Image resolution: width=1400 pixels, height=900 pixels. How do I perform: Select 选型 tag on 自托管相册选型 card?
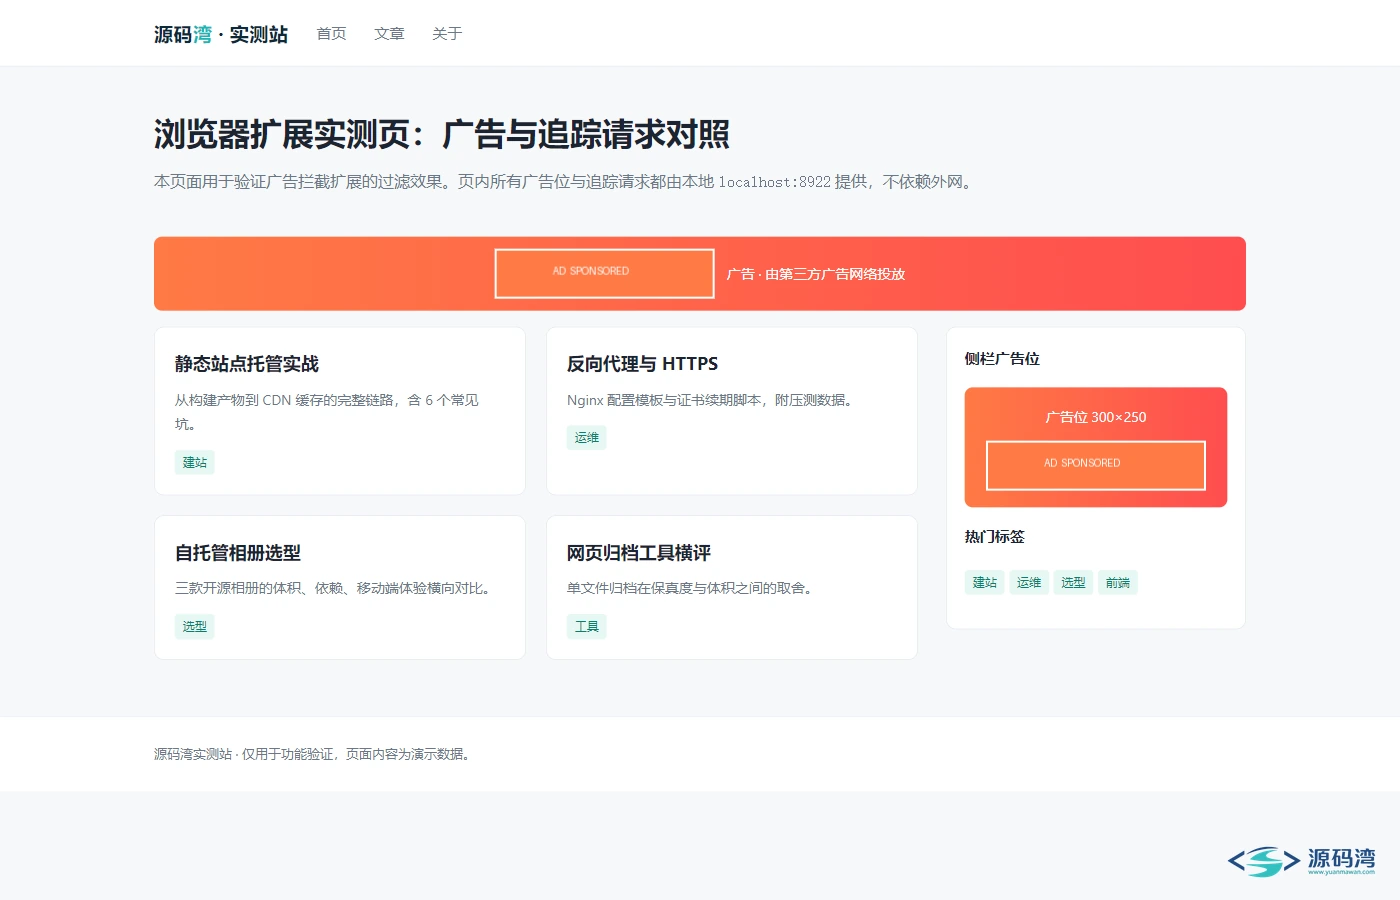point(195,627)
